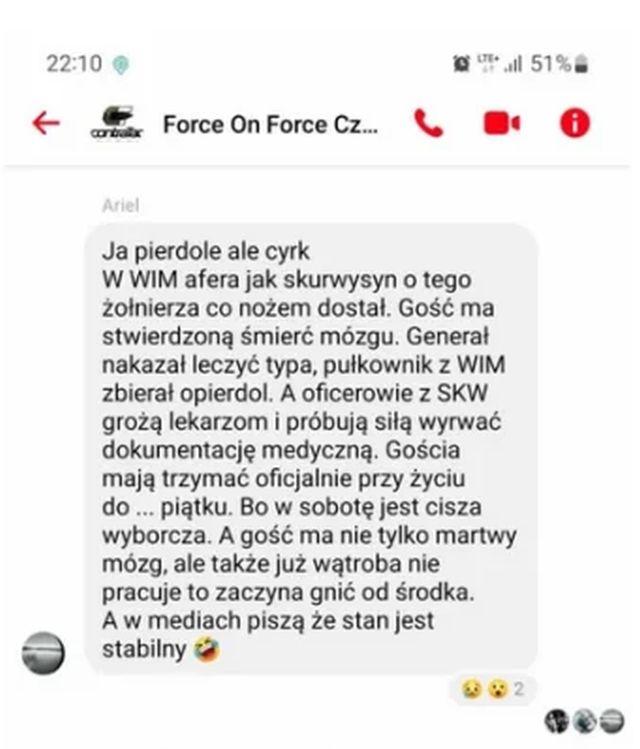Open conversation info with the red i icon
Viewport: 640px width, 749px height.
click(575, 123)
